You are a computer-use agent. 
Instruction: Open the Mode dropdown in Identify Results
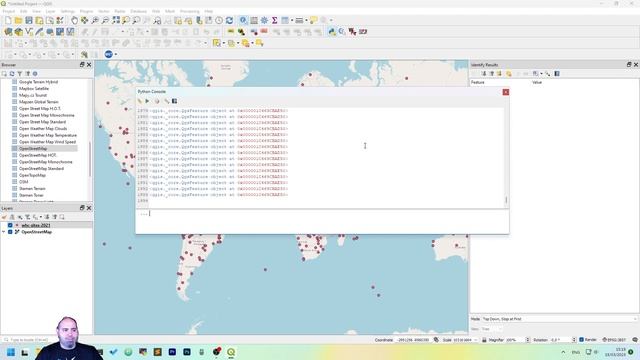(x=559, y=319)
